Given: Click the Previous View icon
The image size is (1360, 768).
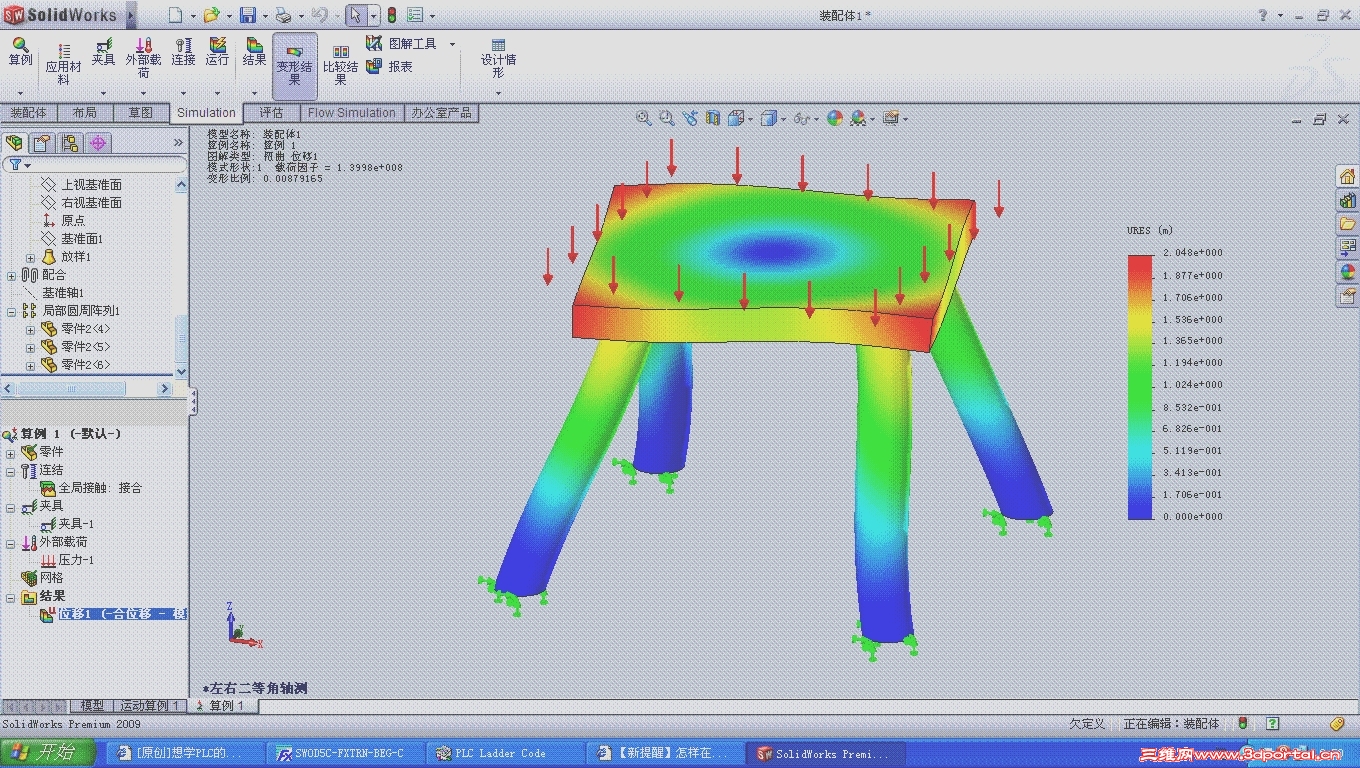Looking at the screenshot, I should (x=690, y=118).
